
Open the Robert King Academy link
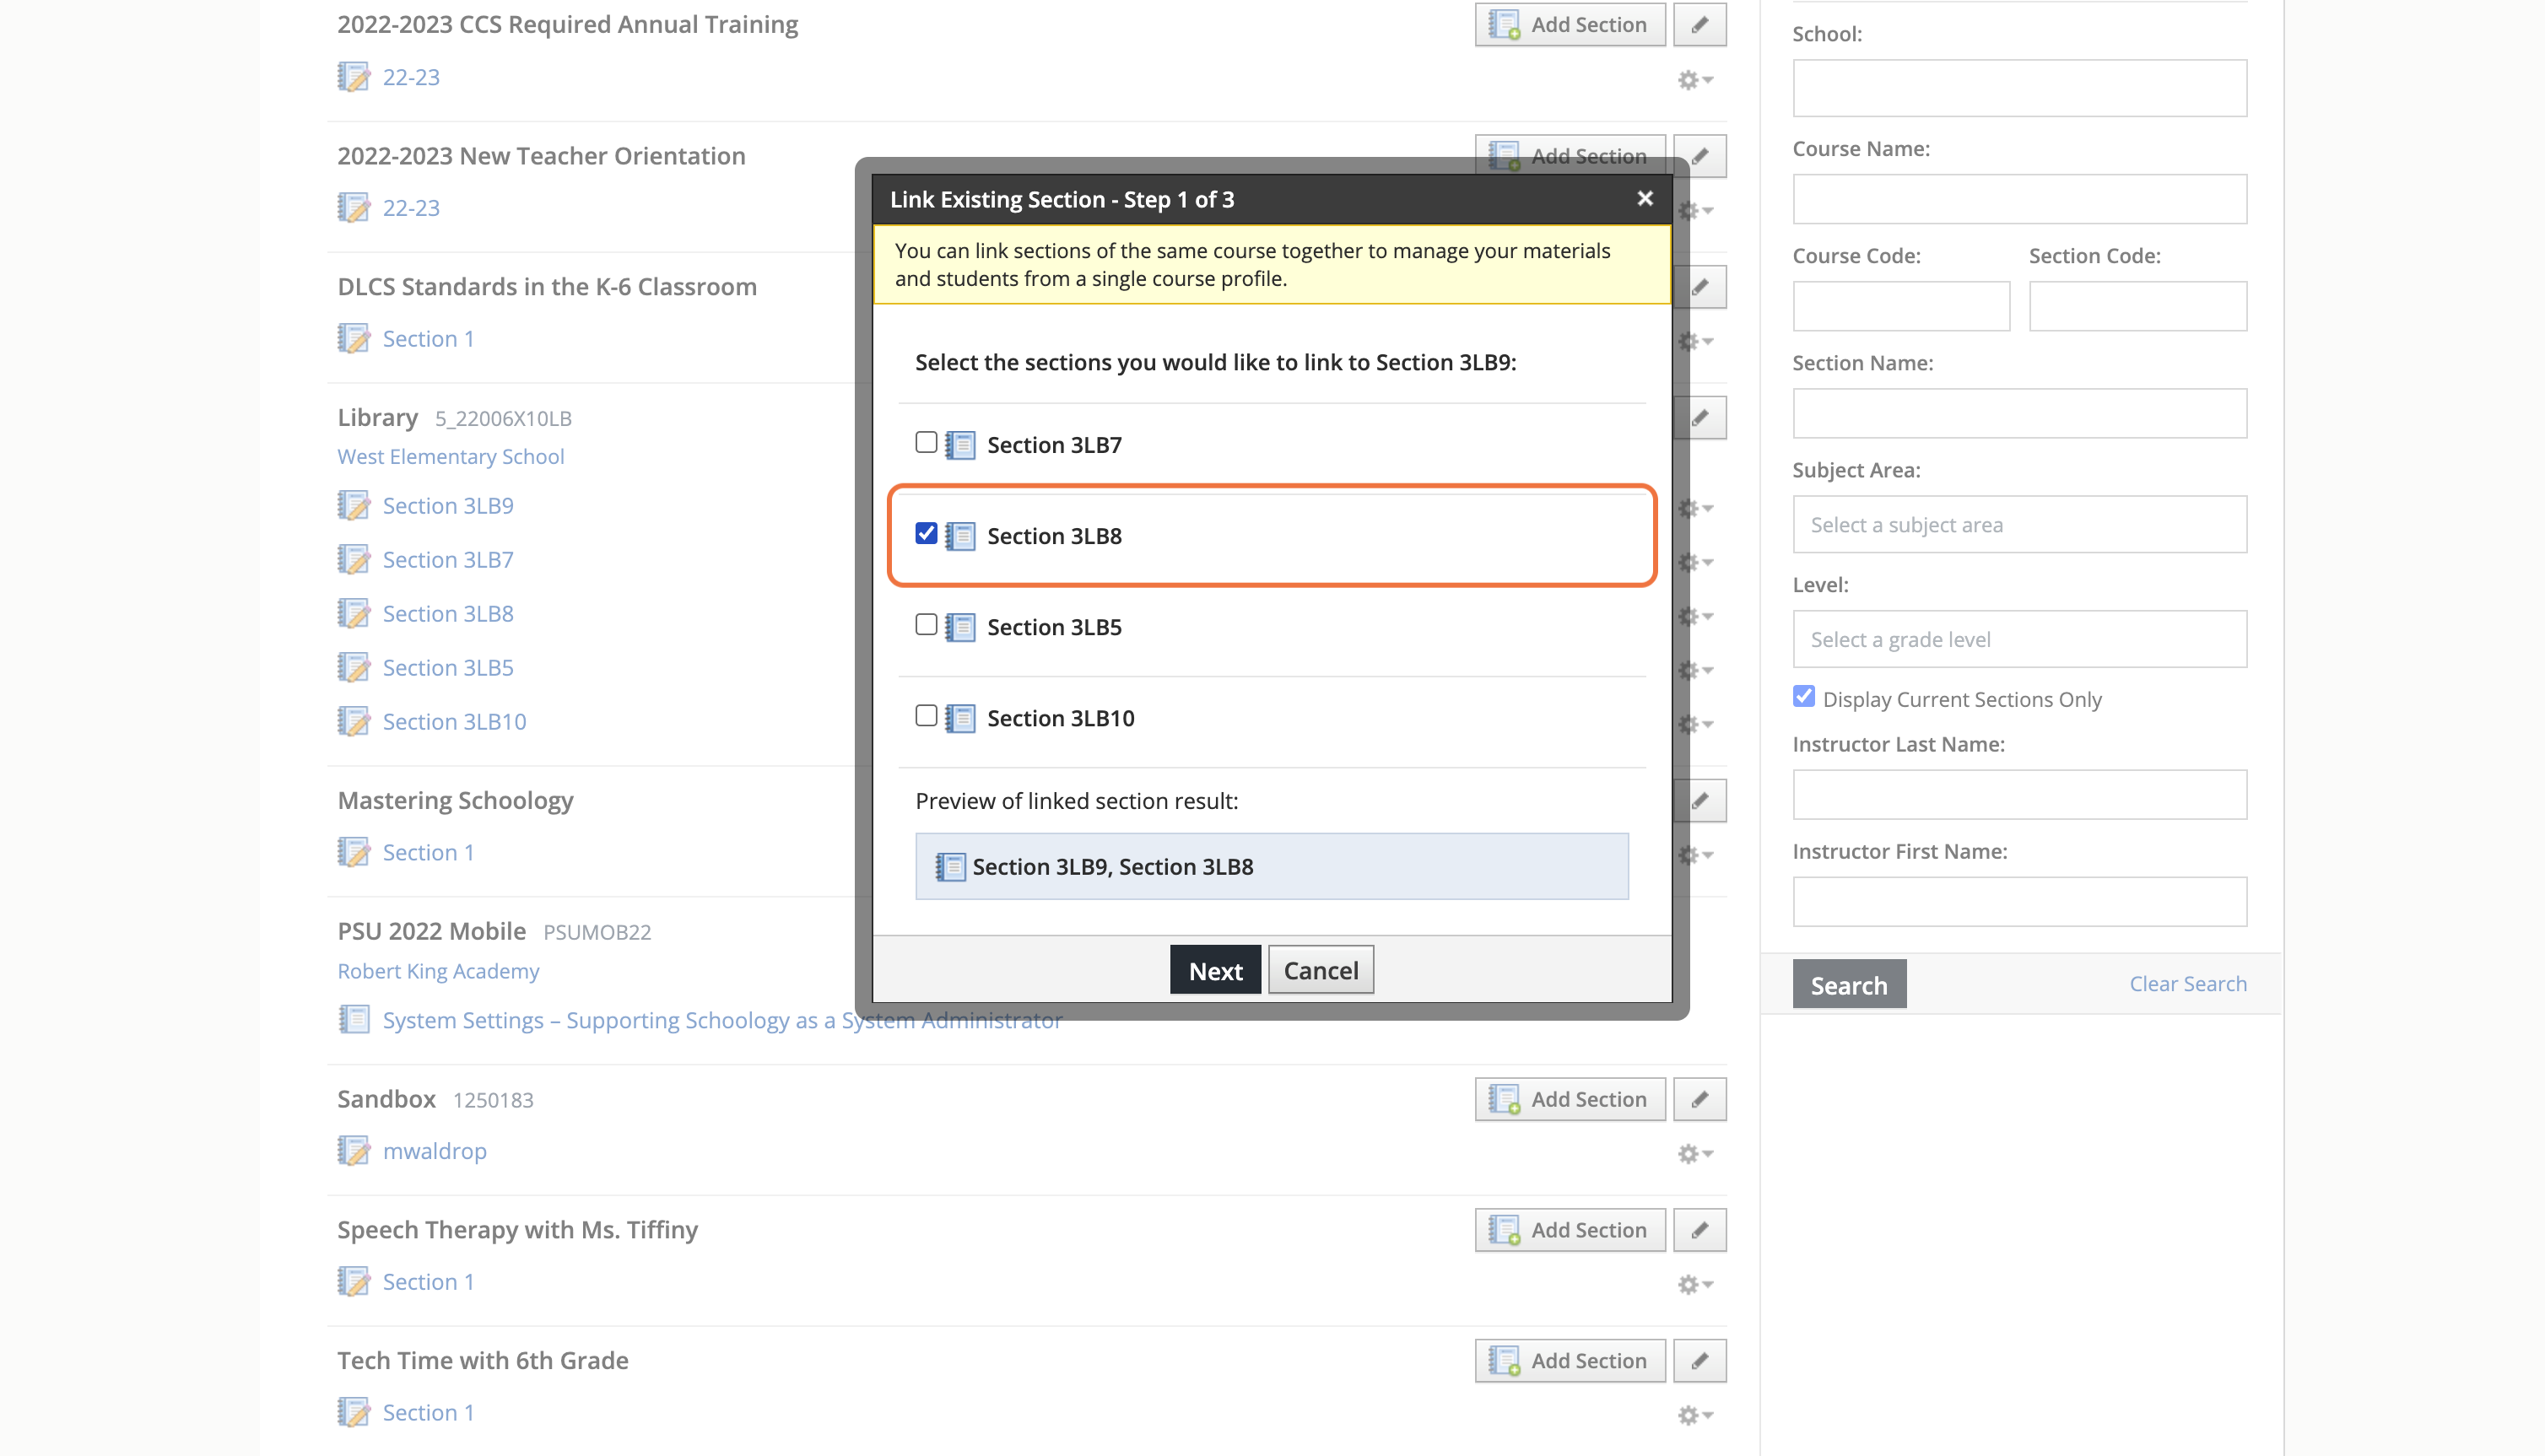(x=438, y=971)
